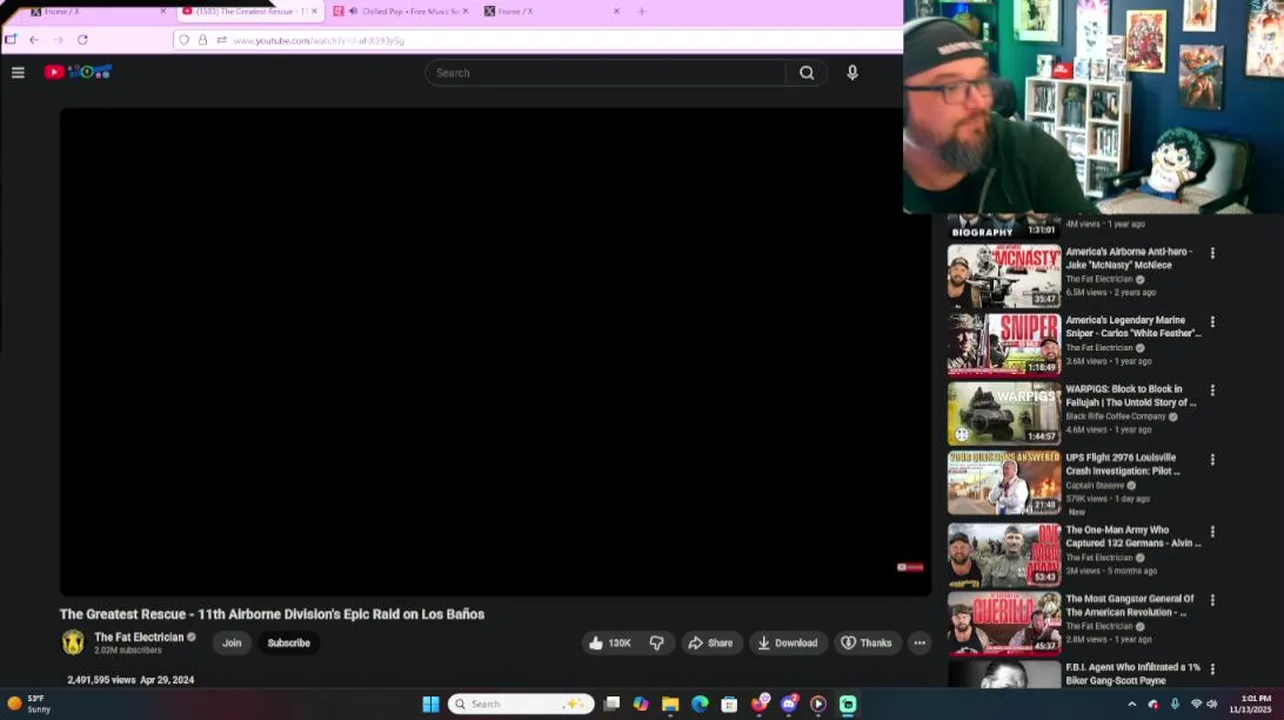Switch to first Home / X tab
1284x720 pixels.
coord(100,11)
